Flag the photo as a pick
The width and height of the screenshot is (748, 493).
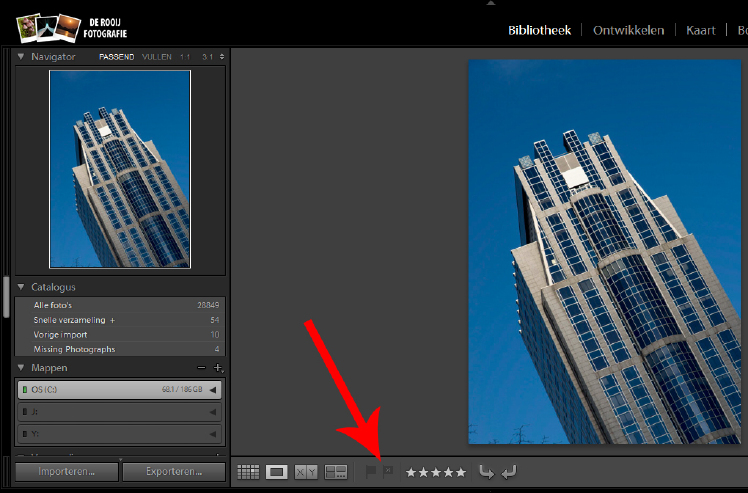point(371,472)
